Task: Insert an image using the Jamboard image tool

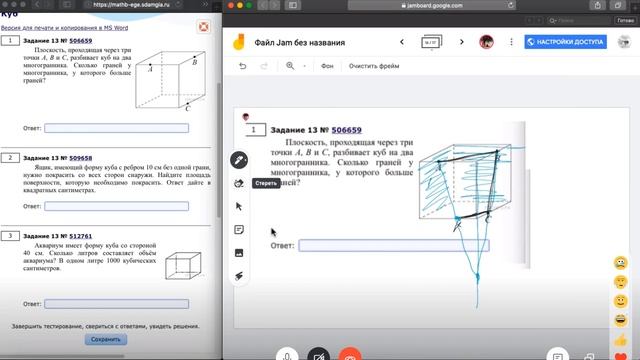Action: (239, 253)
